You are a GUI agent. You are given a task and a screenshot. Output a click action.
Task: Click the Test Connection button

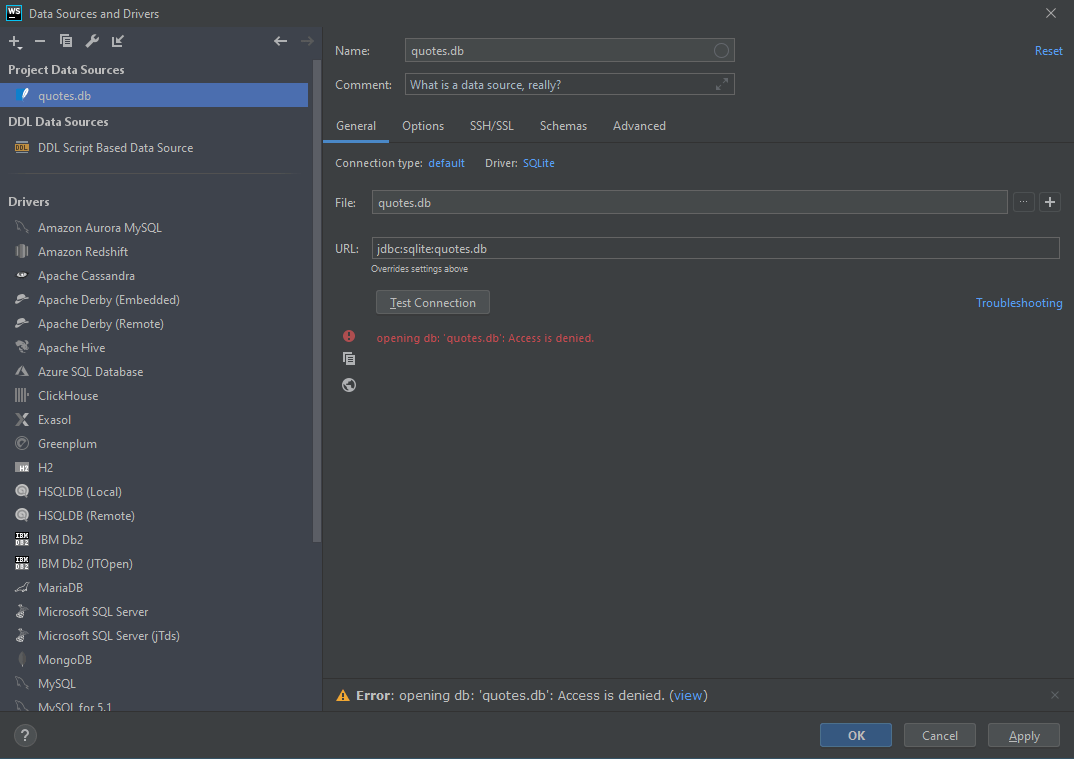click(x=432, y=302)
